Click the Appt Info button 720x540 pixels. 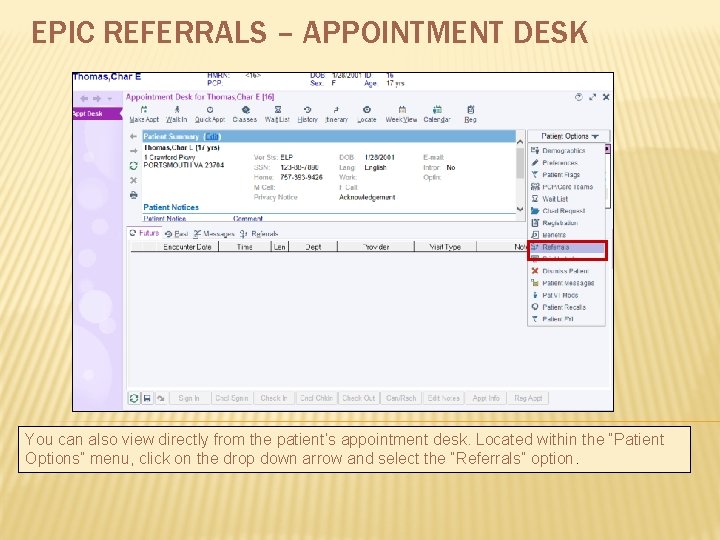click(x=486, y=398)
